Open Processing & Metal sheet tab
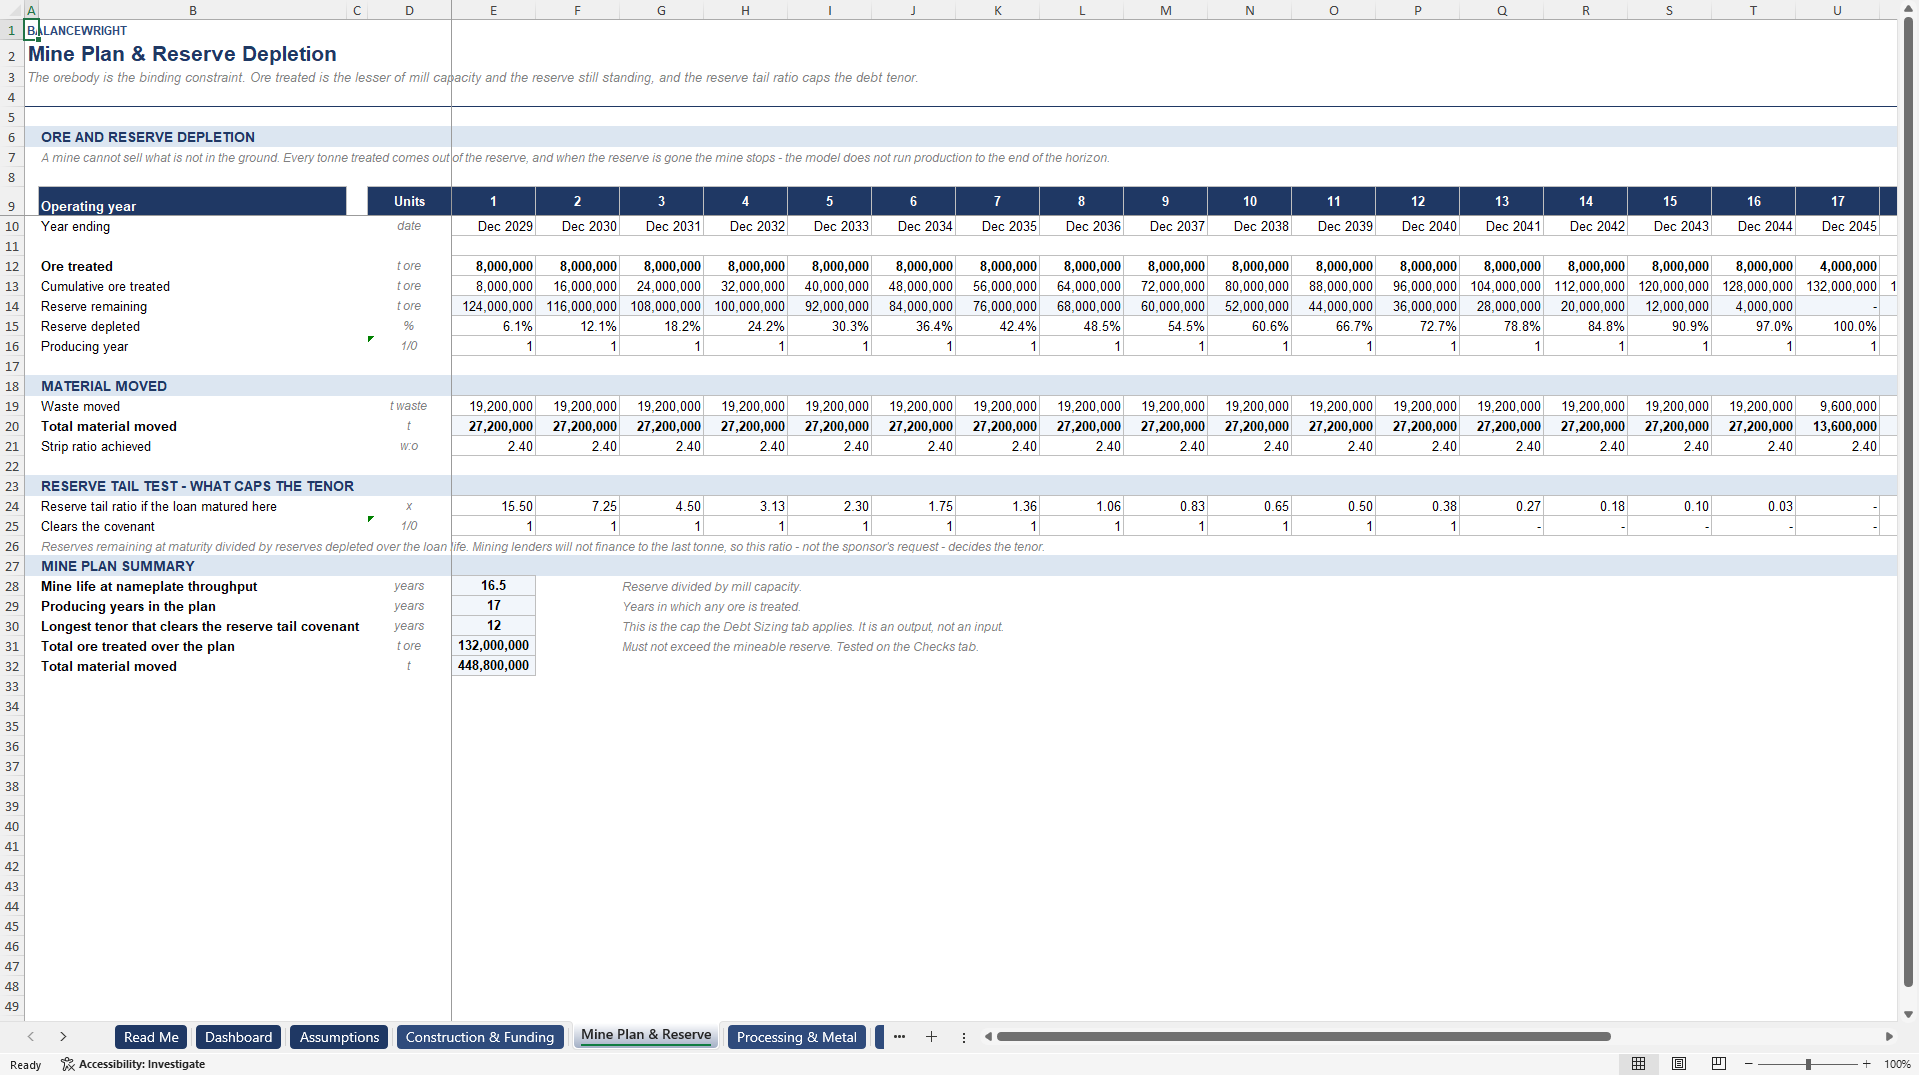Viewport: 1919px width, 1075px height. point(796,1037)
